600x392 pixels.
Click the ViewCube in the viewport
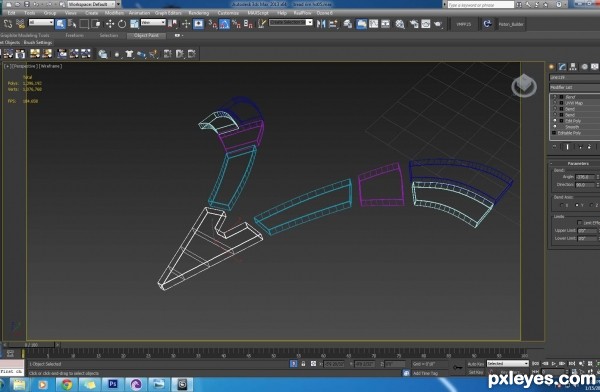524,86
